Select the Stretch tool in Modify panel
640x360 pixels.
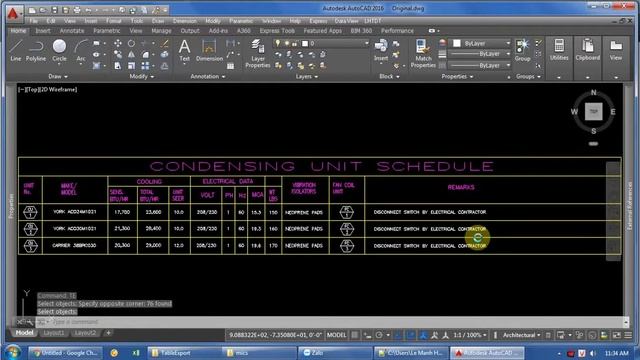(118, 65)
